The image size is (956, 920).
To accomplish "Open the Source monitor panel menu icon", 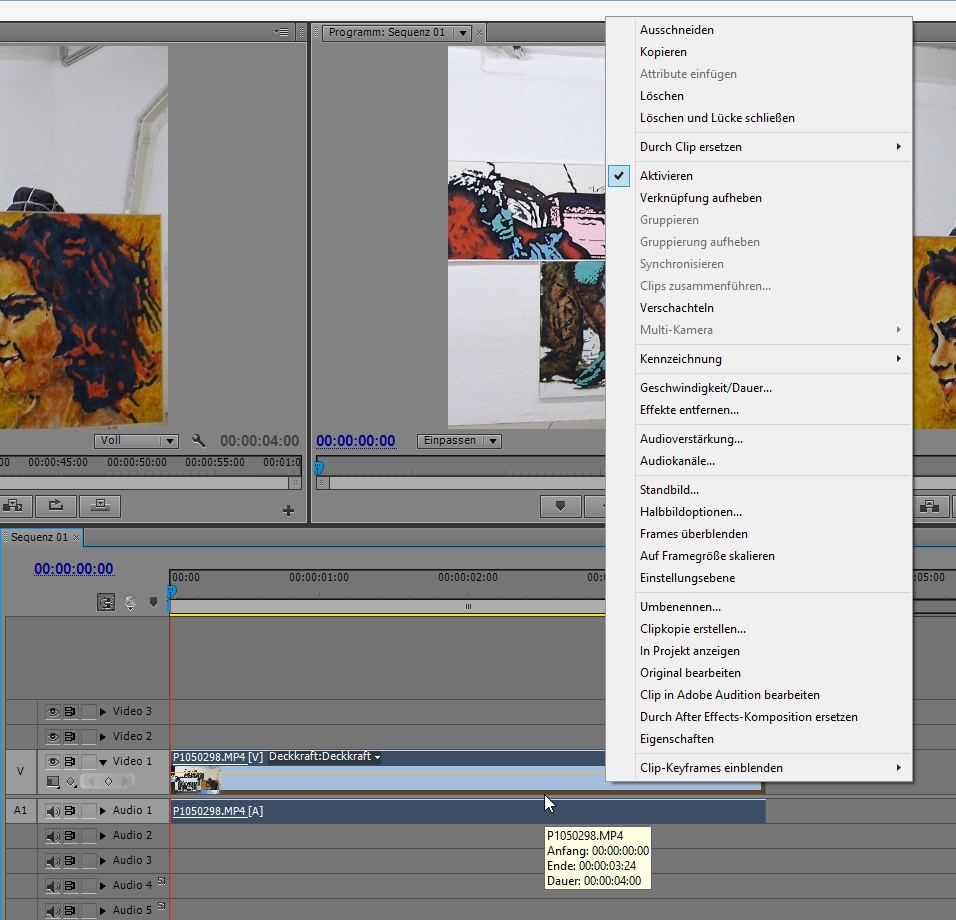I will click(x=281, y=32).
